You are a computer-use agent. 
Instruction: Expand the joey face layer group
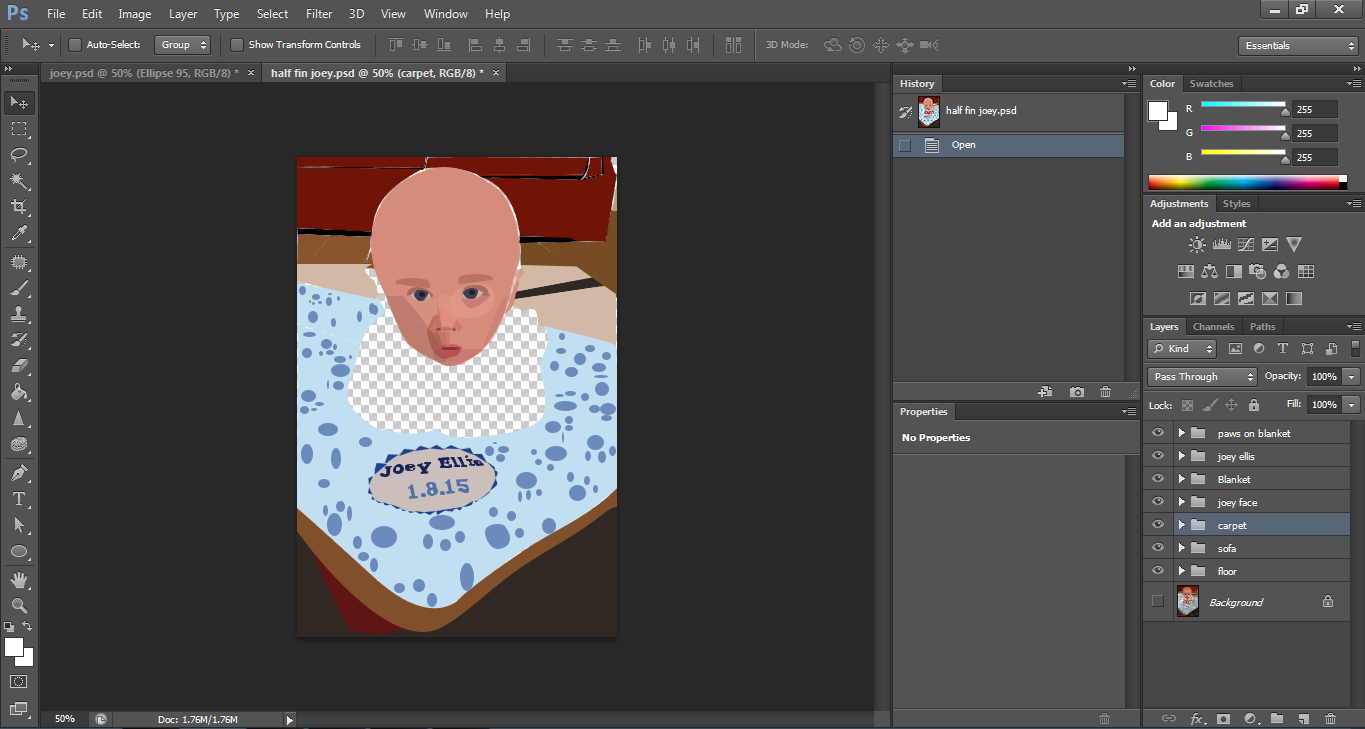tap(1181, 502)
